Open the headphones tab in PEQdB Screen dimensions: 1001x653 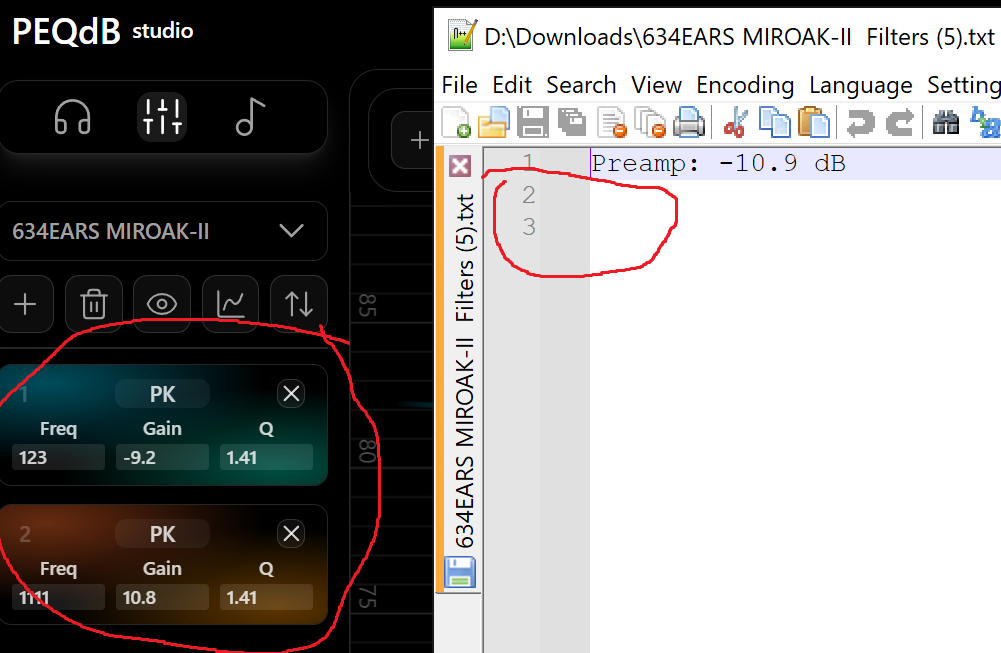click(72, 117)
